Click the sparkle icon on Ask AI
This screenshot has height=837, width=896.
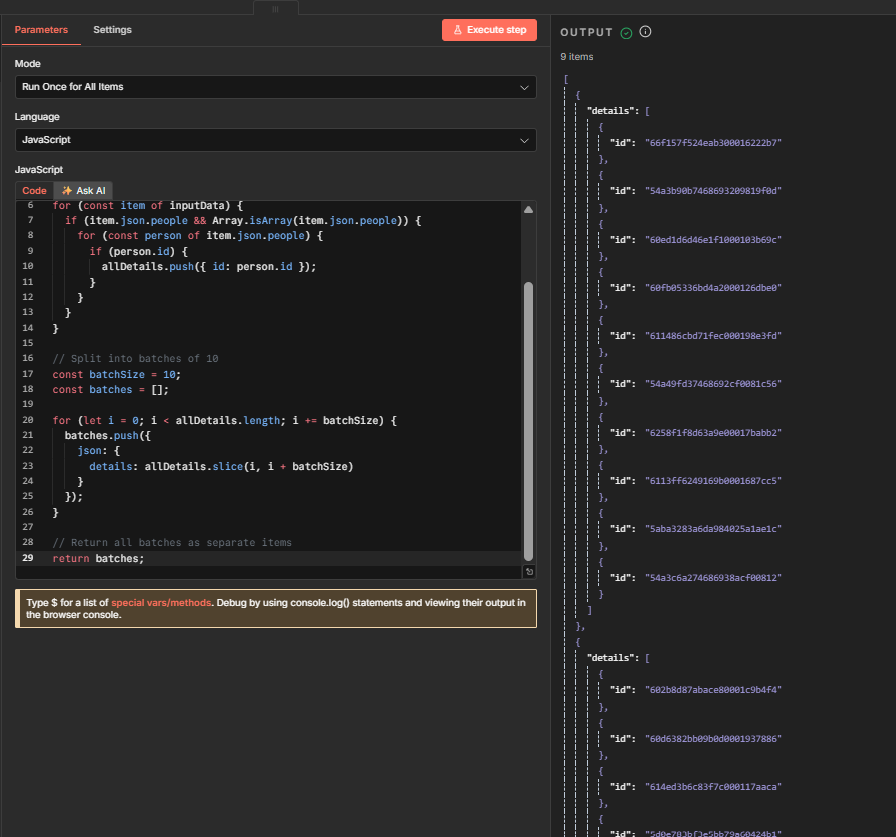tap(67, 190)
